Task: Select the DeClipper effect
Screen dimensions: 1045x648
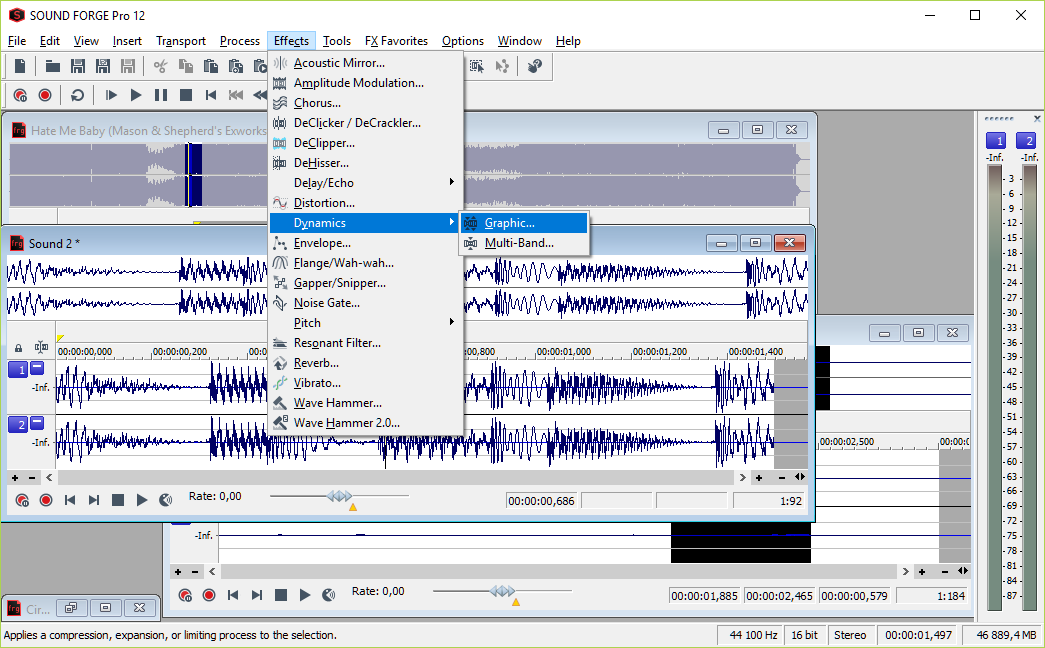Action: pyautogui.click(x=366, y=143)
